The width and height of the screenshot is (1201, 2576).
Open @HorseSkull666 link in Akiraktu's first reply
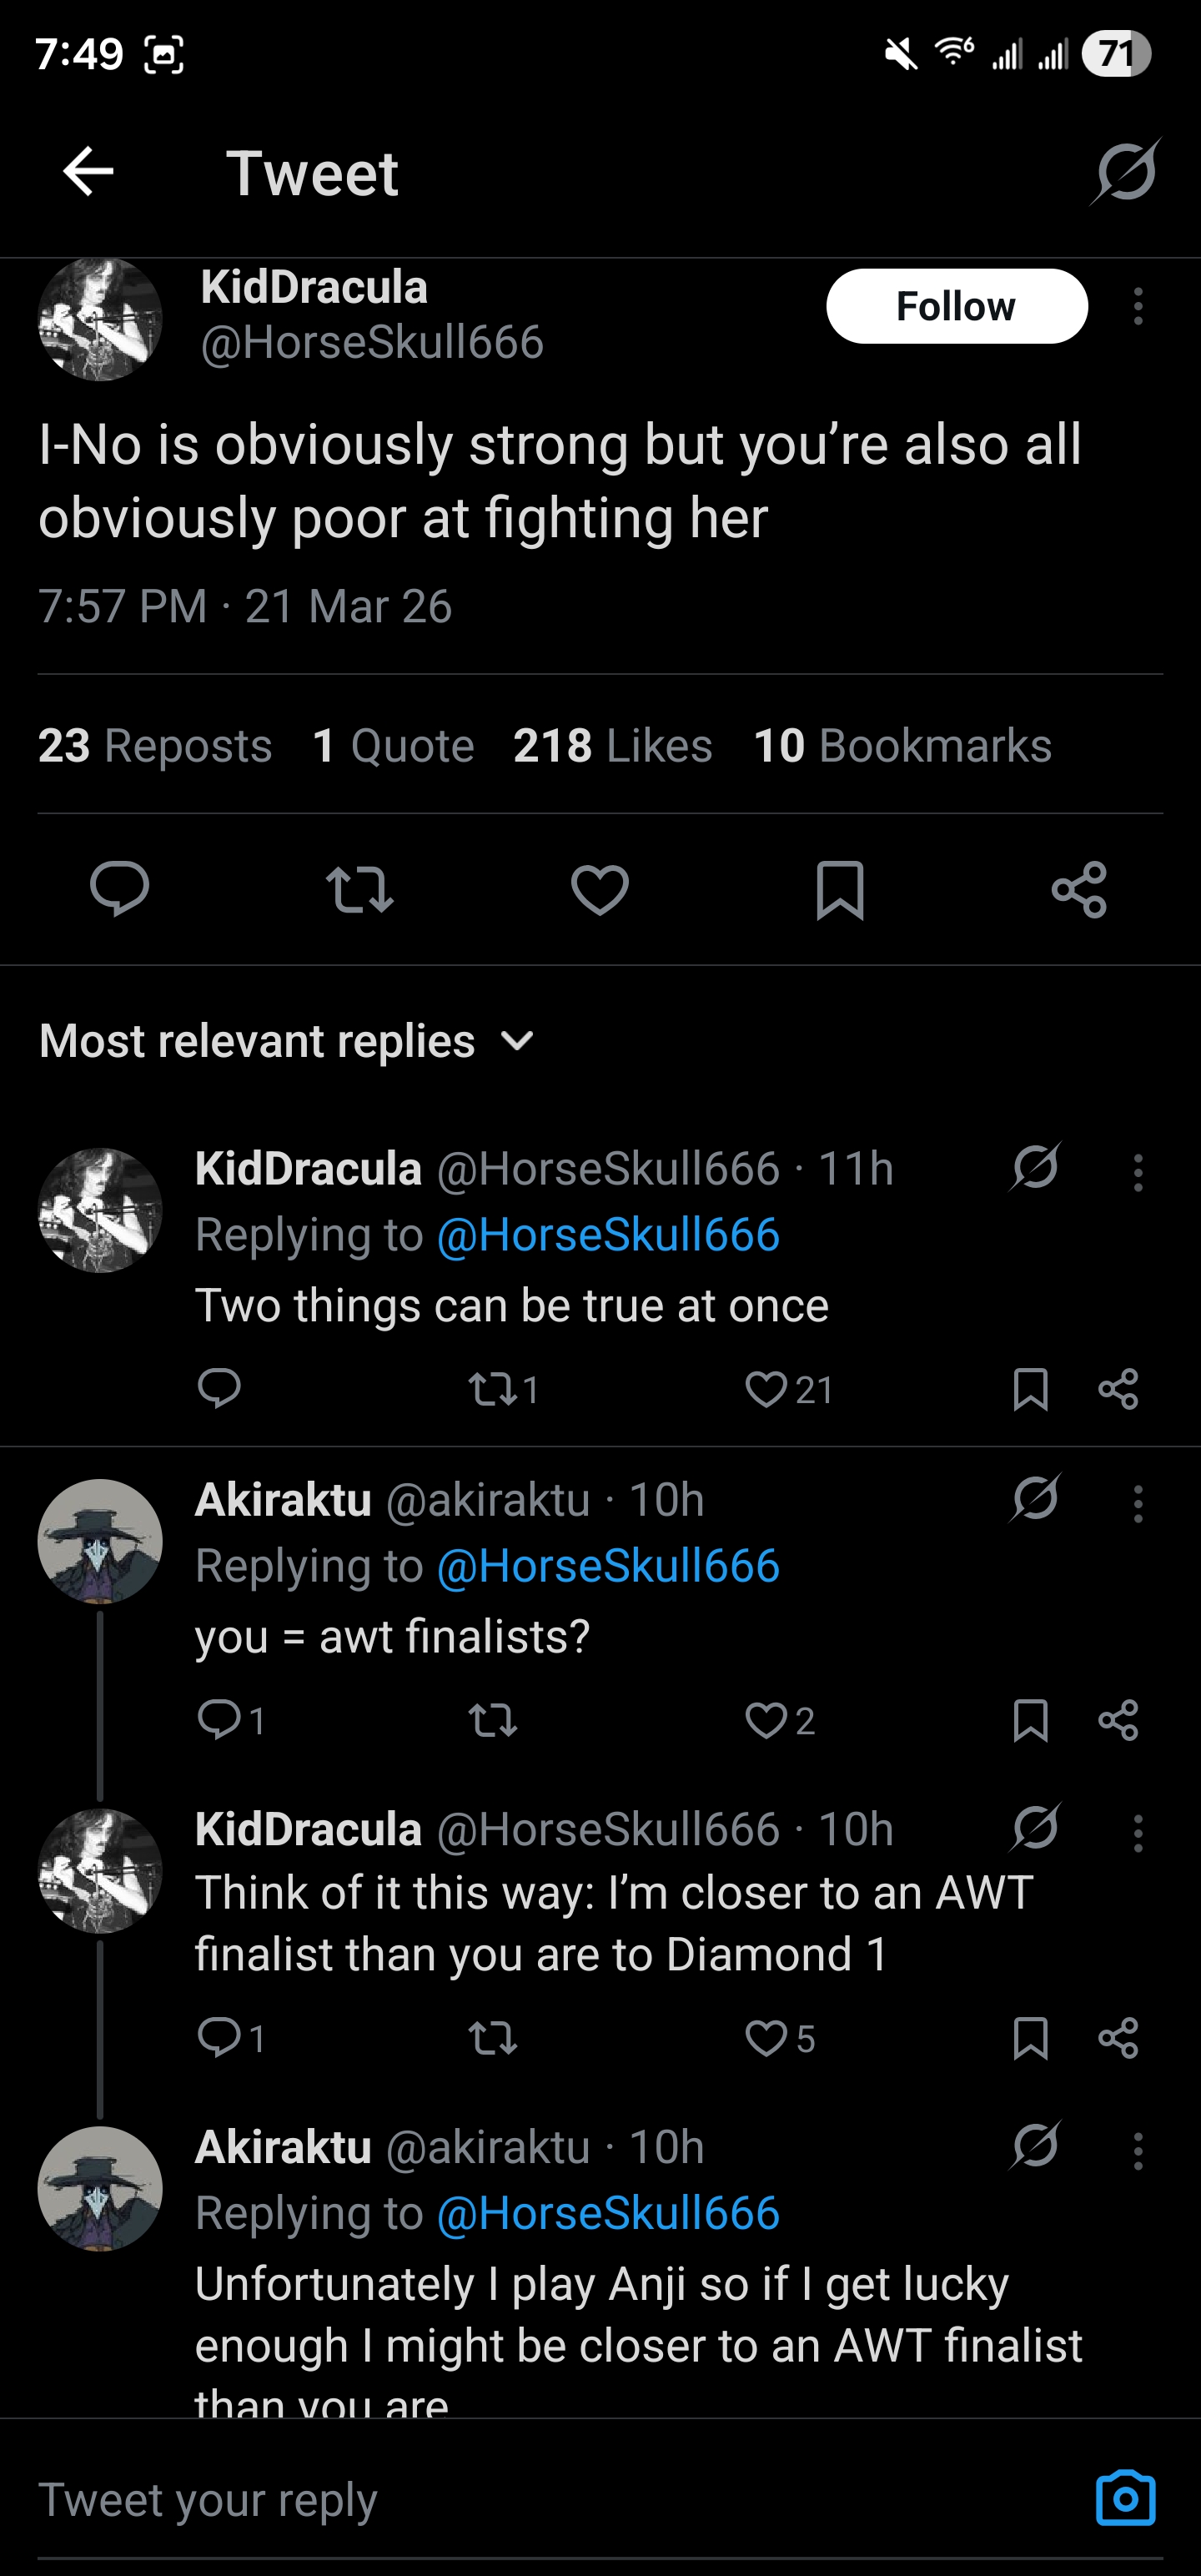608,1565
